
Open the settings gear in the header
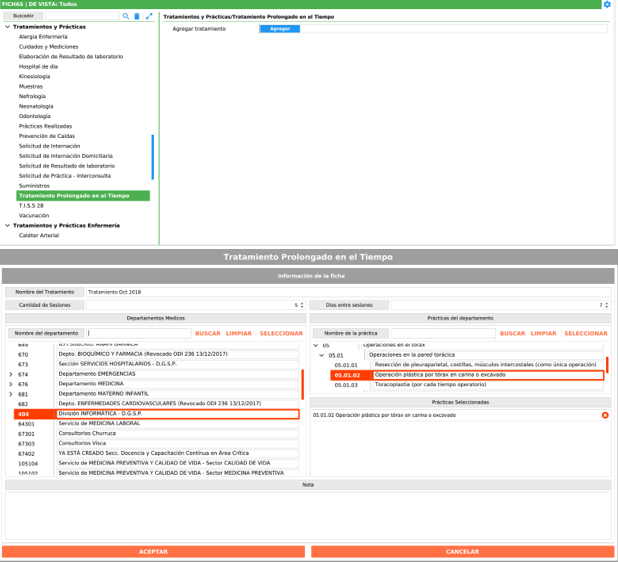[x=607, y=5]
